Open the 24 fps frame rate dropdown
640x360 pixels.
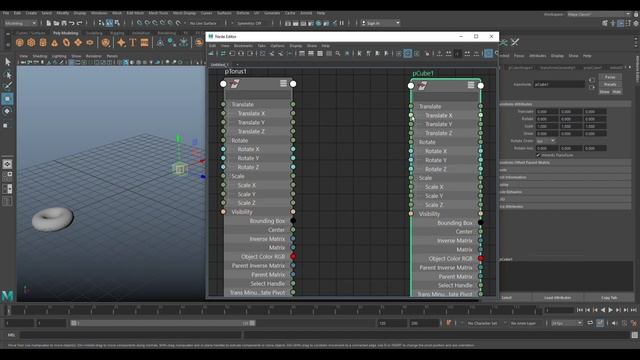coord(567,323)
